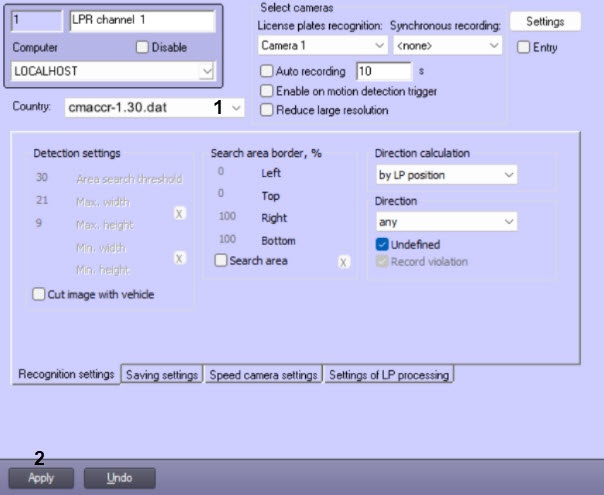Click the Min. width label
The height and width of the screenshot is (495, 604).
pyautogui.click(x=101, y=248)
